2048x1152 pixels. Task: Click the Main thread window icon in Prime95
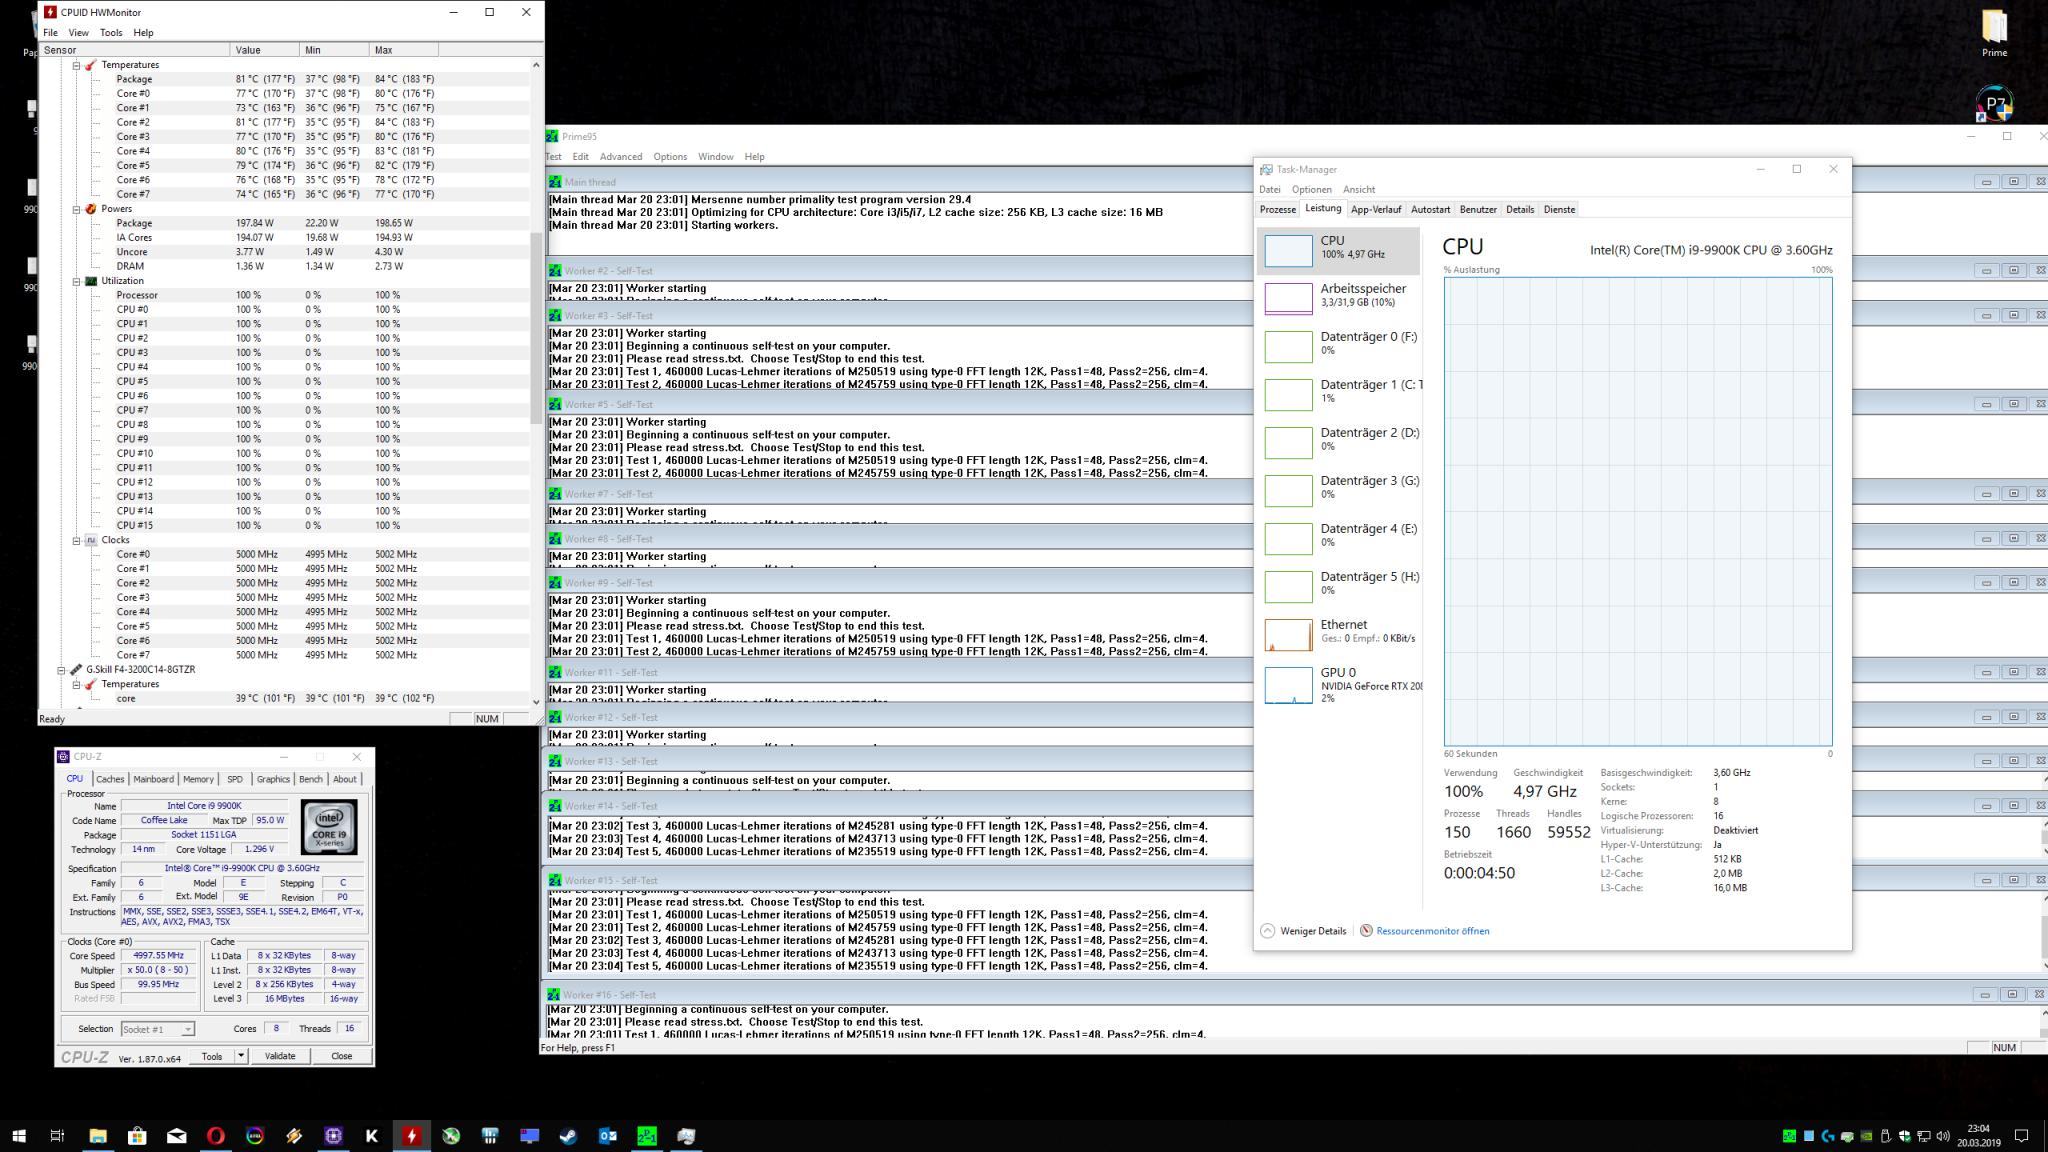coord(554,182)
